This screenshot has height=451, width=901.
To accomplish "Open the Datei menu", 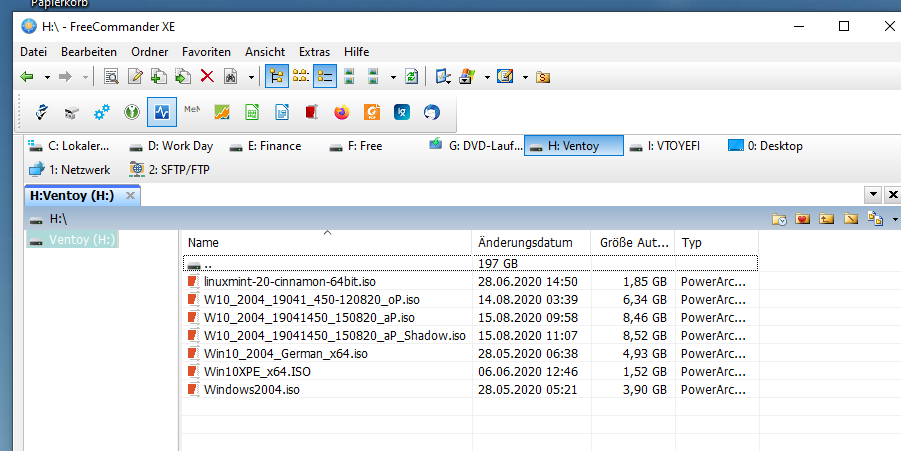I will 33,52.
